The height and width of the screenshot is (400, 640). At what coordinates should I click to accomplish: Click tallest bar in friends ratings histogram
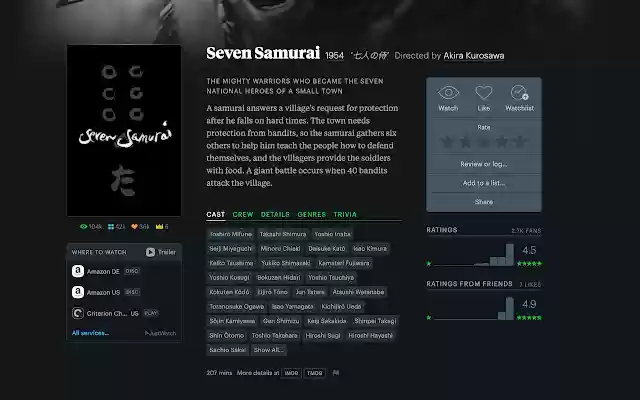click(x=510, y=308)
